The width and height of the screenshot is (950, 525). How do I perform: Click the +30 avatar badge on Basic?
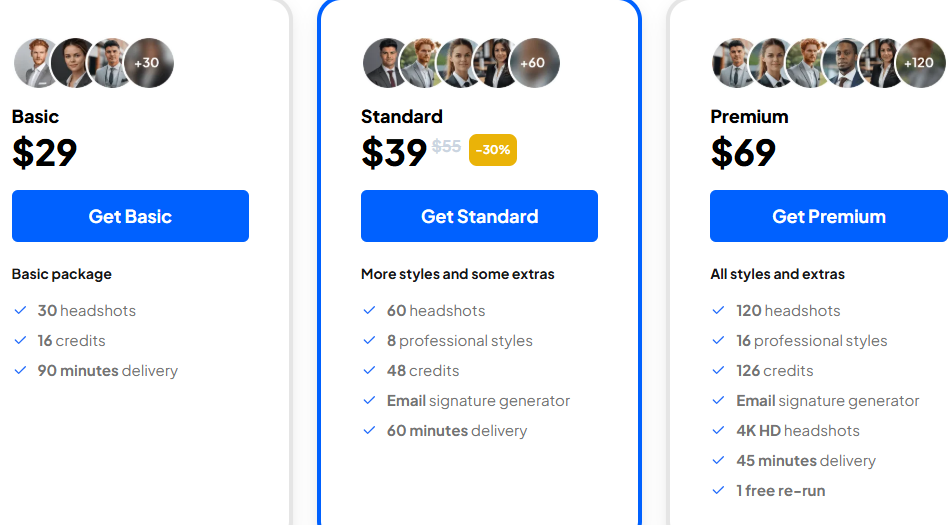(x=149, y=63)
